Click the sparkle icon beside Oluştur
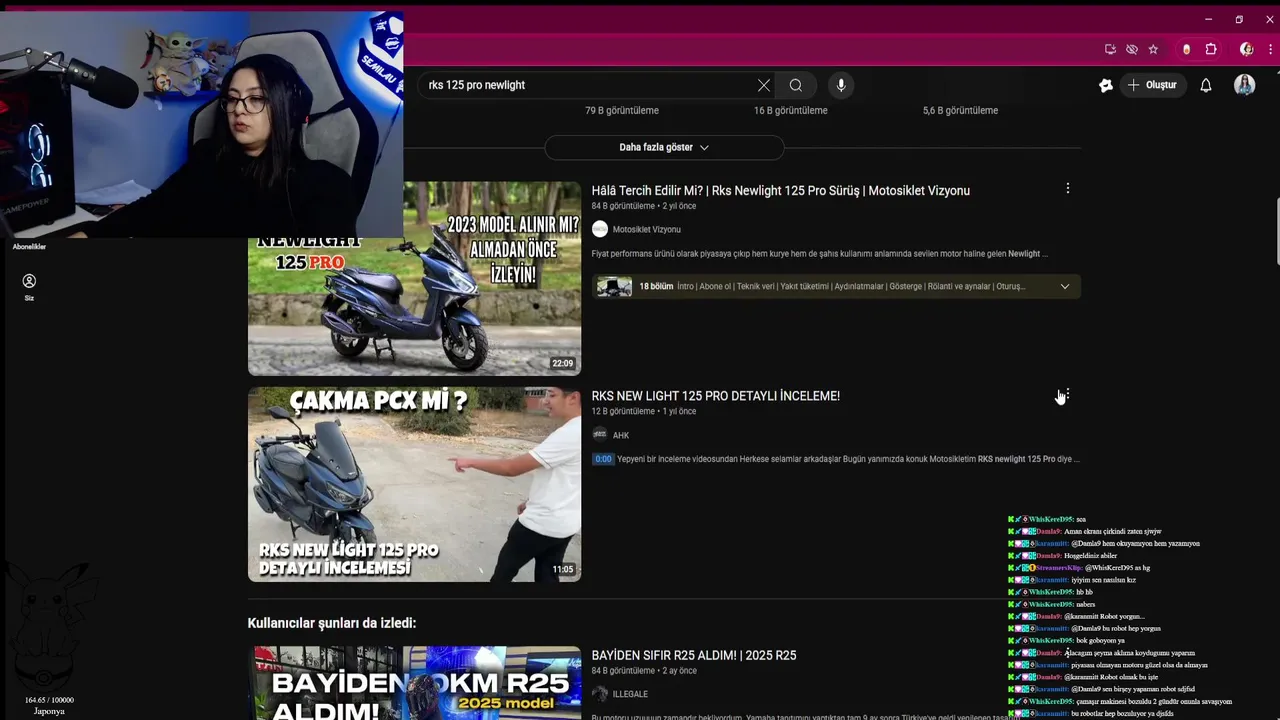 click(1106, 85)
